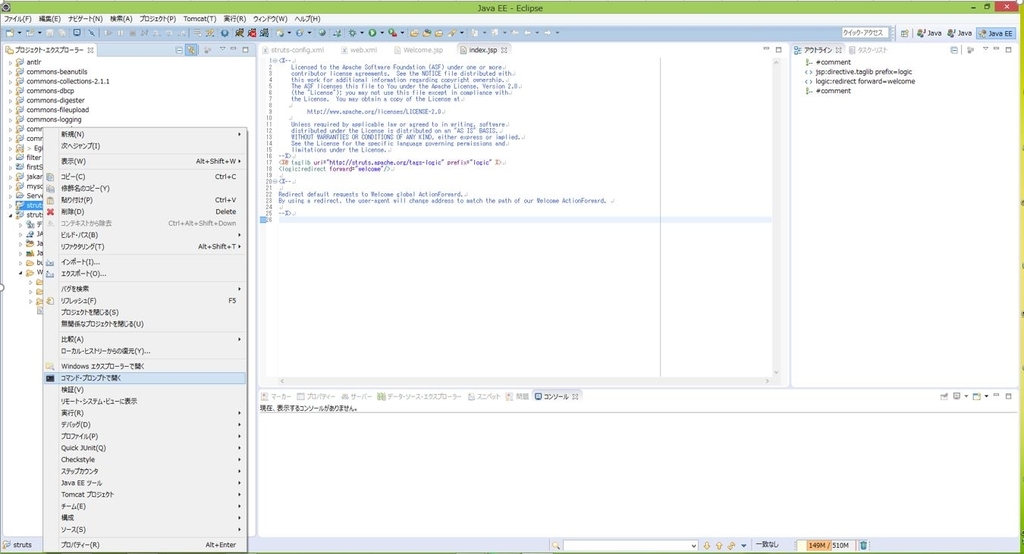The image size is (1024, 554).
Task: Choose インポート (Import) from context menu
Action: tap(144, 261)
